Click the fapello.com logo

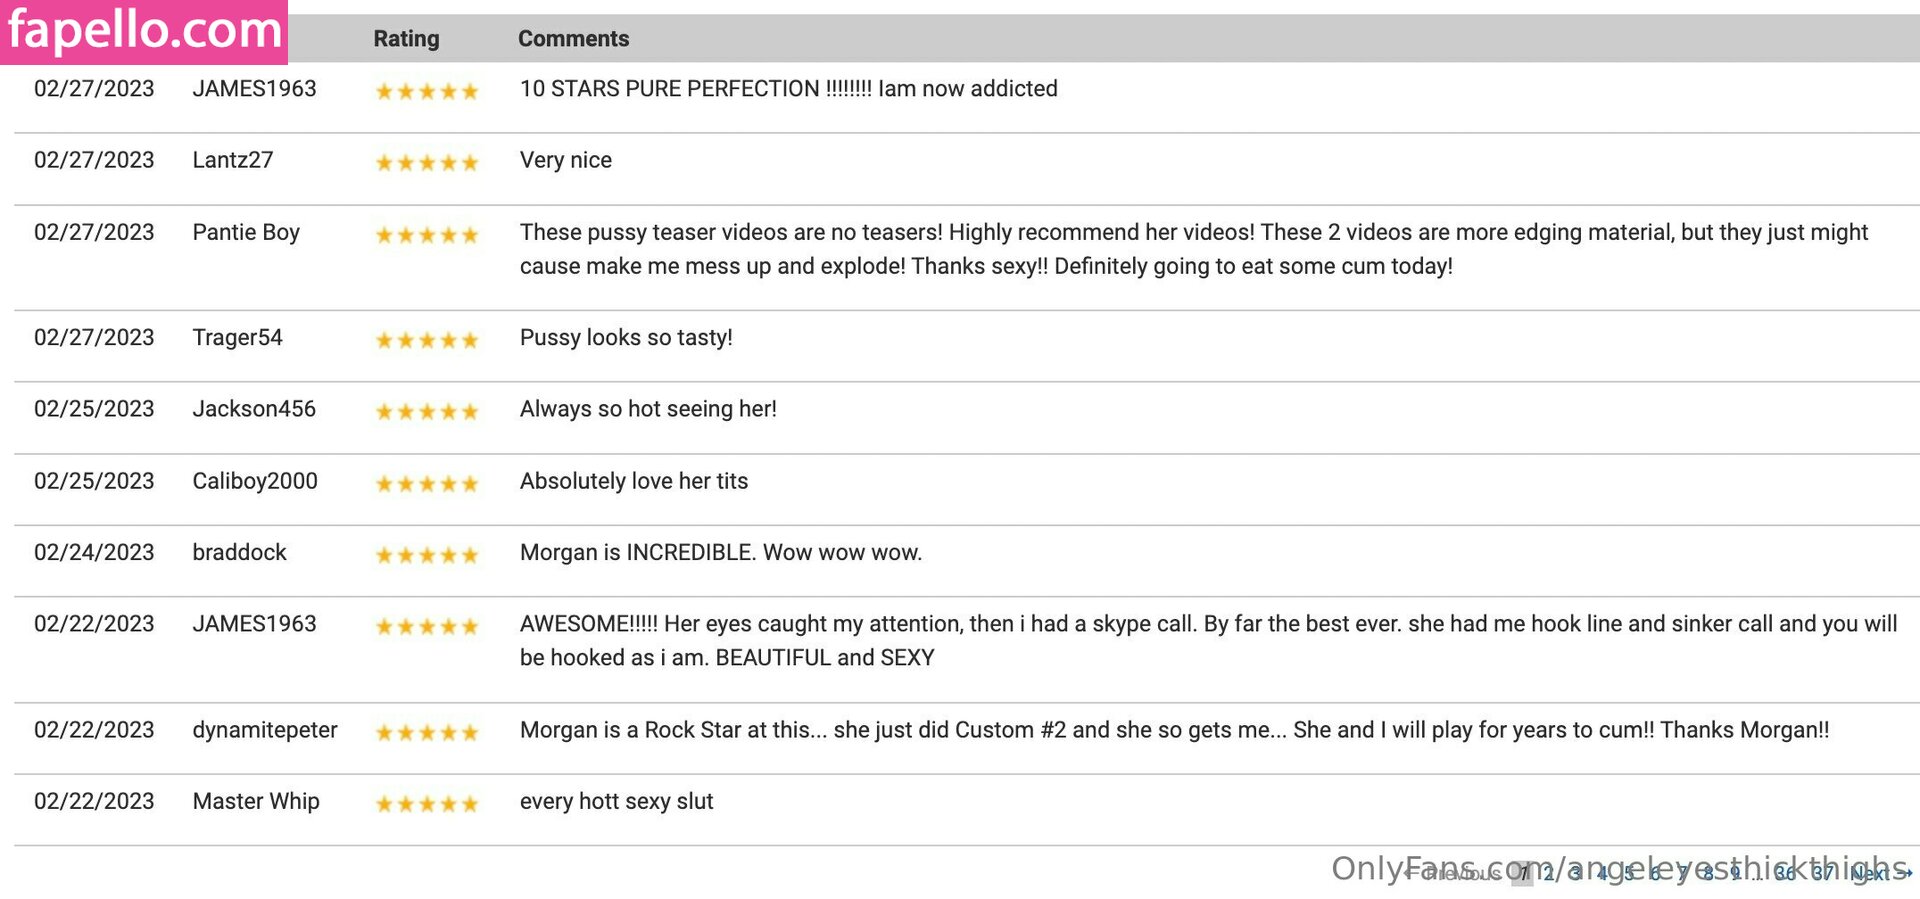(x=144, y=31)
